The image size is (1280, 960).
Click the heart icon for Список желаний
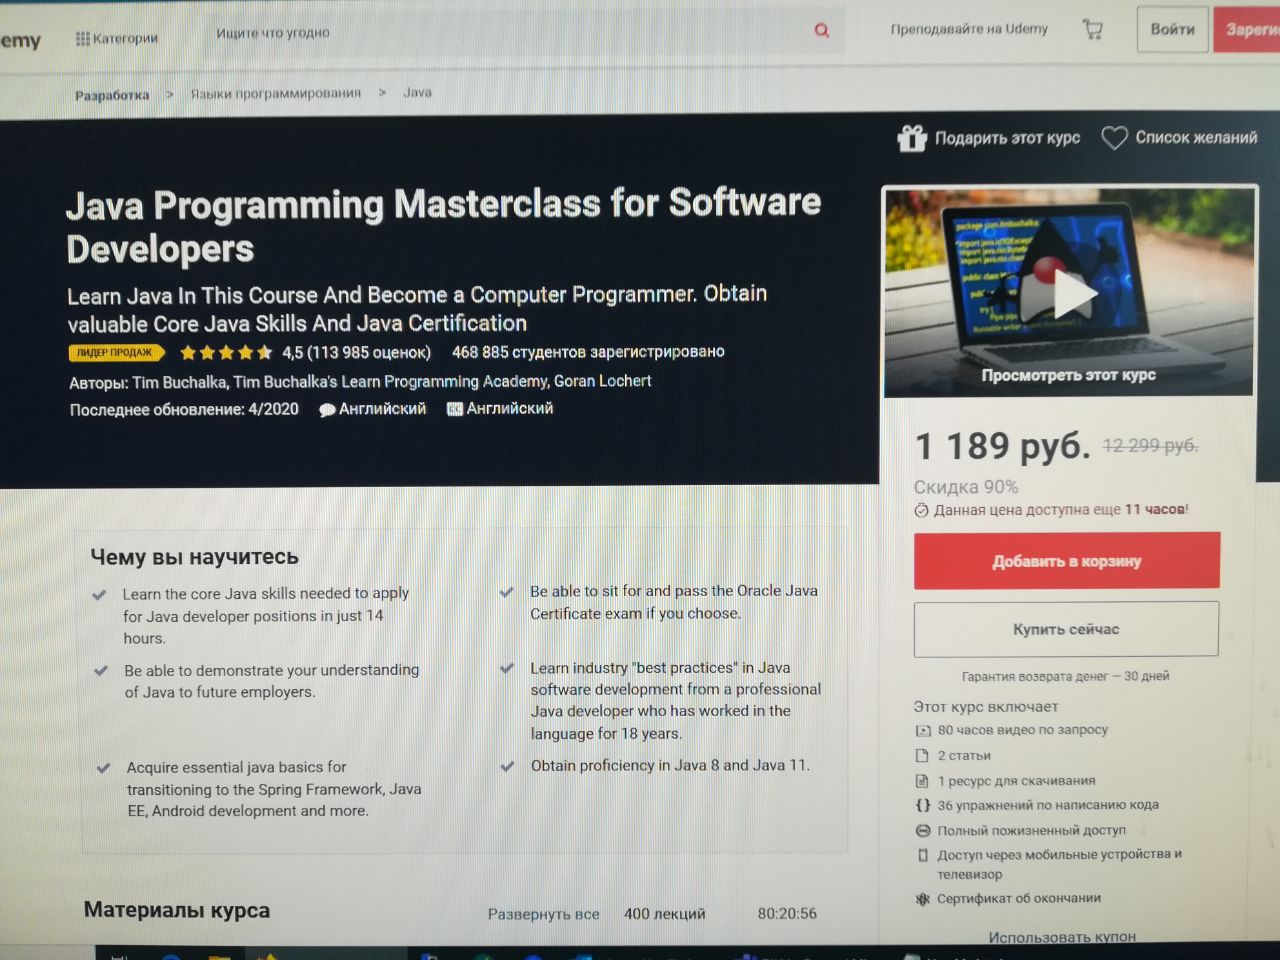[x=1114, y=137]
